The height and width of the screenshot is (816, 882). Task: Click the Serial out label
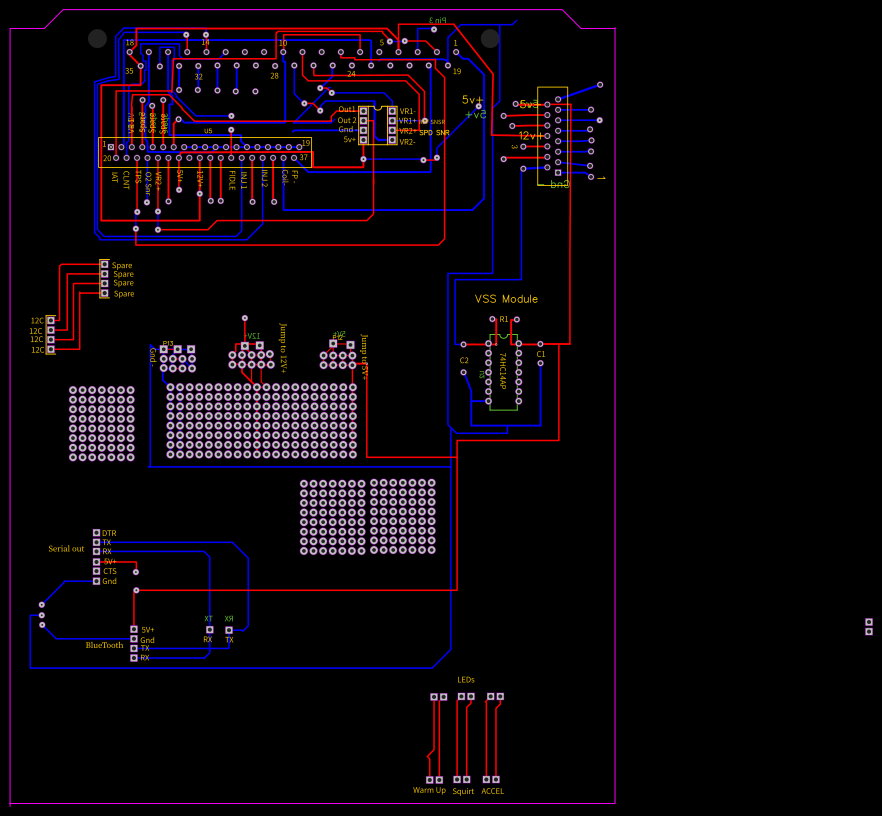click(x=66, y=548)
